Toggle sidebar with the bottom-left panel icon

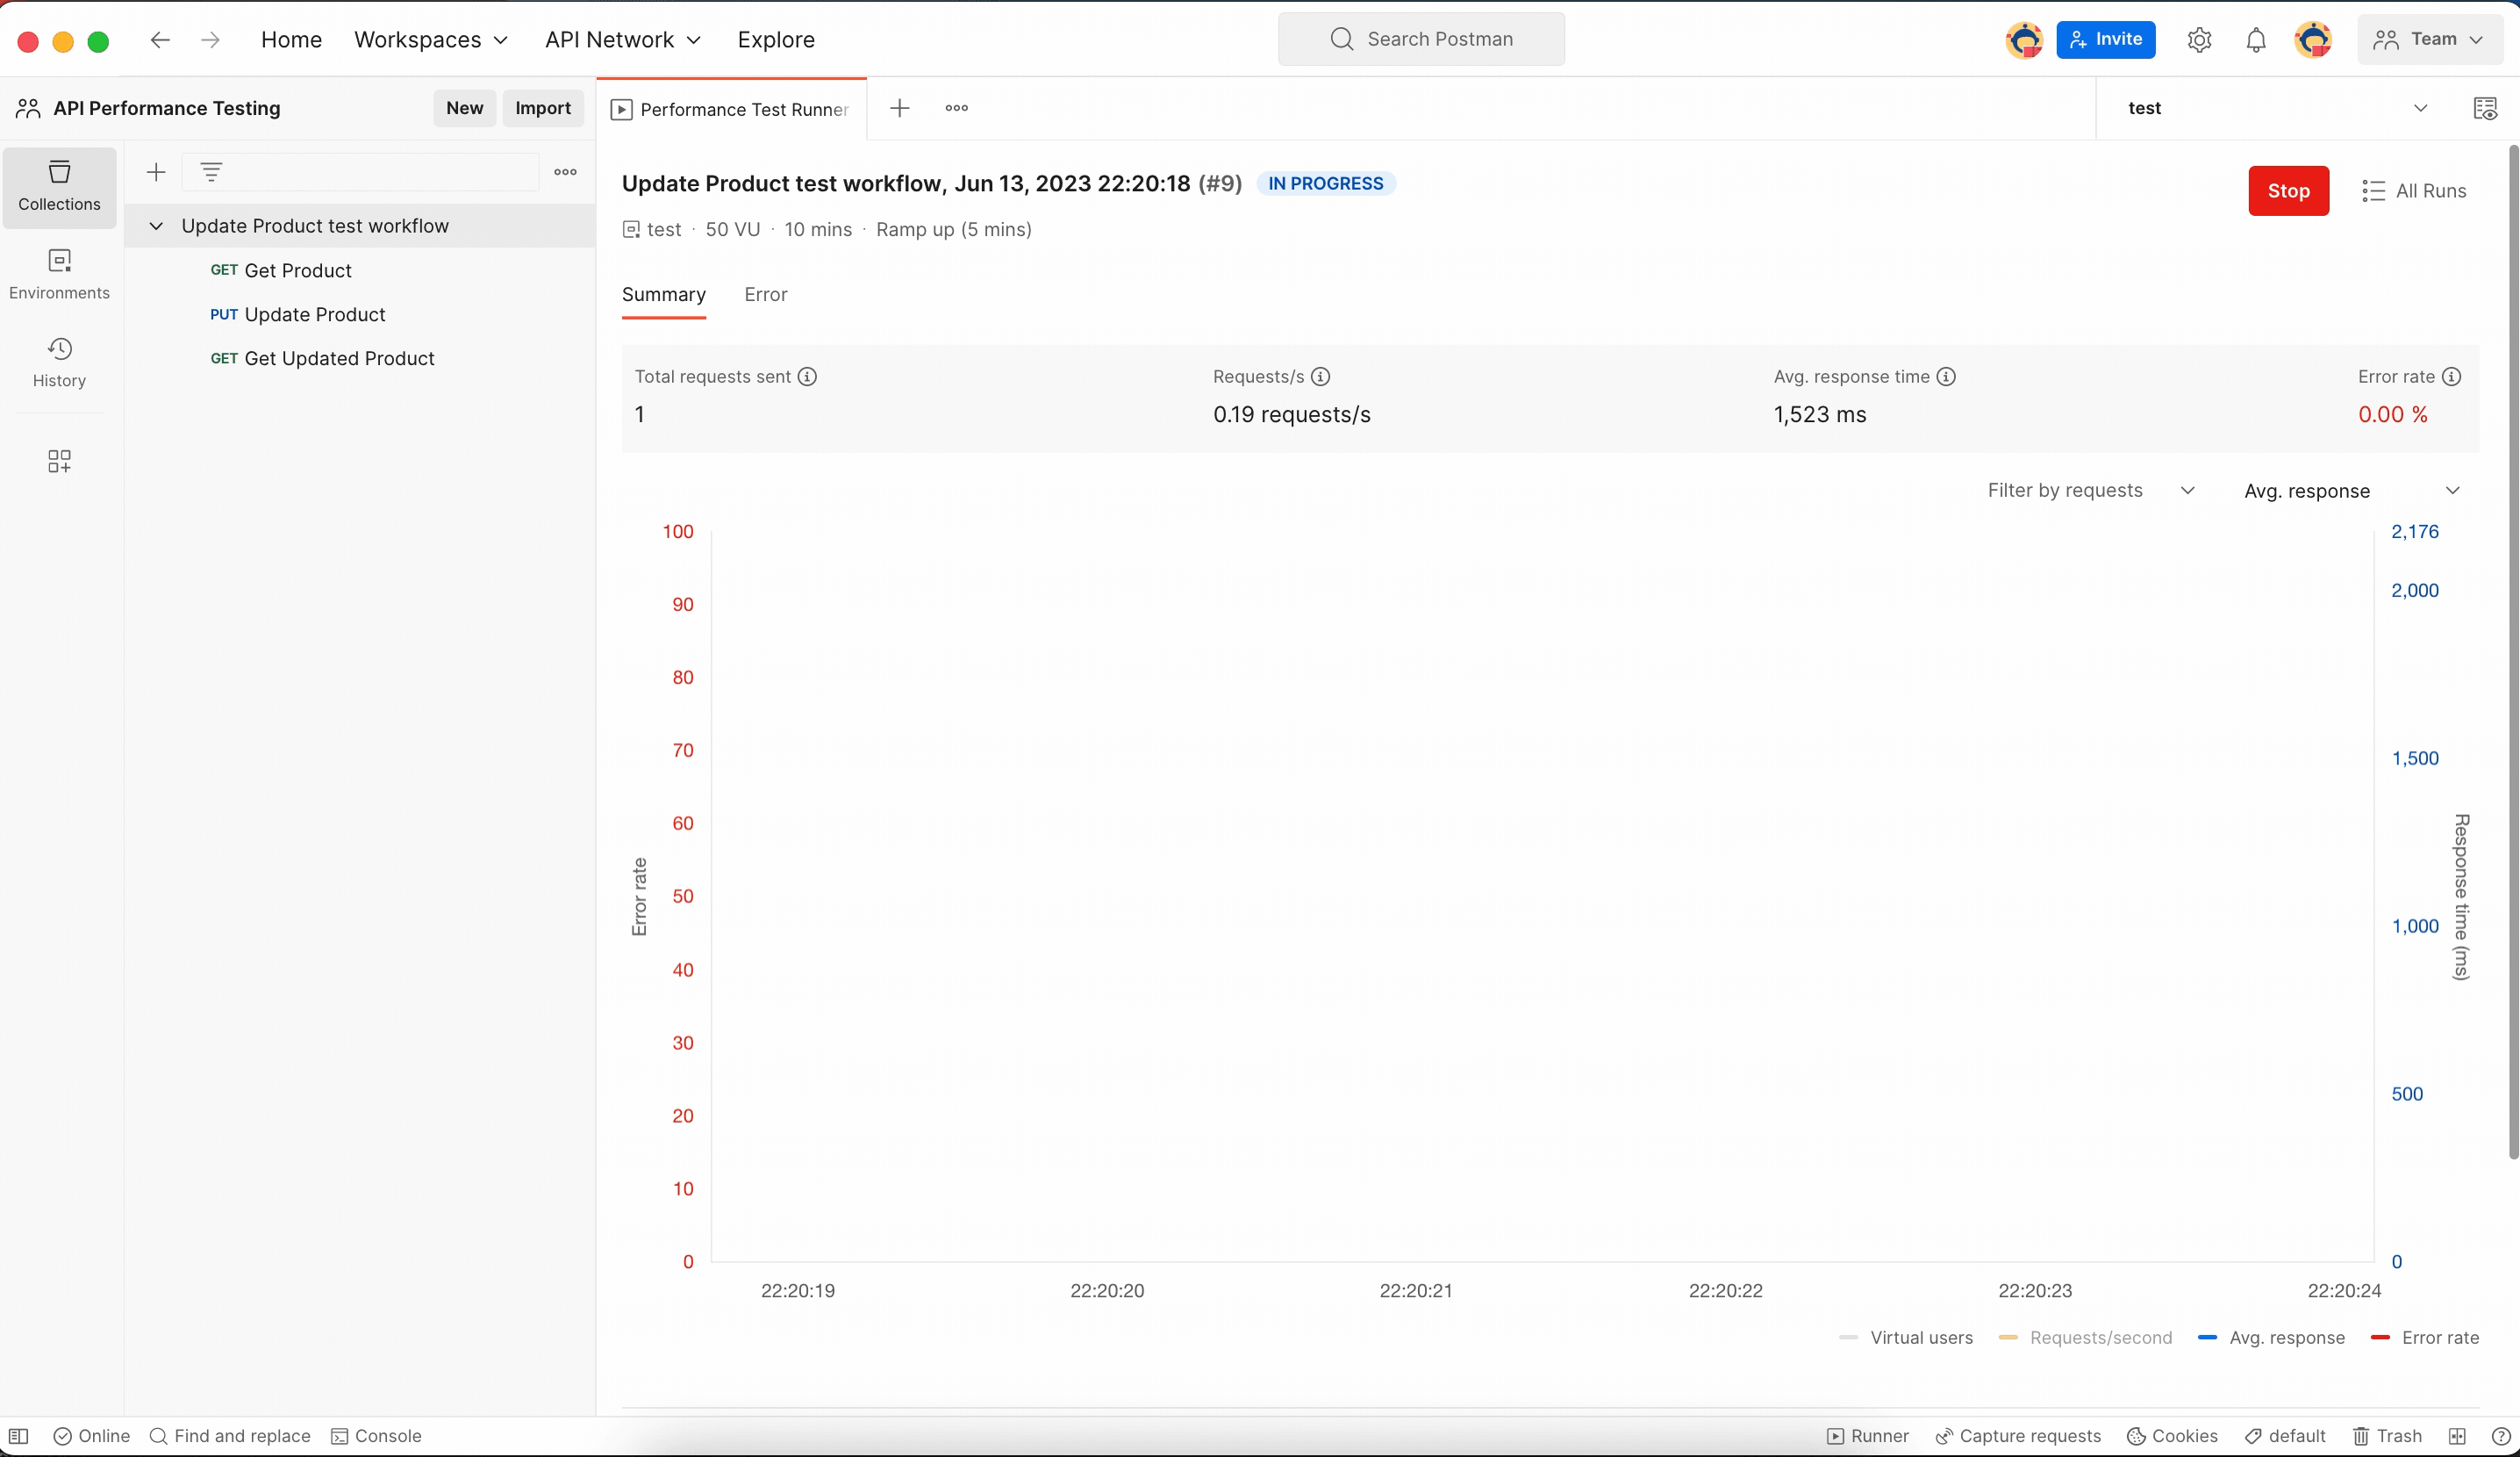18,1436
